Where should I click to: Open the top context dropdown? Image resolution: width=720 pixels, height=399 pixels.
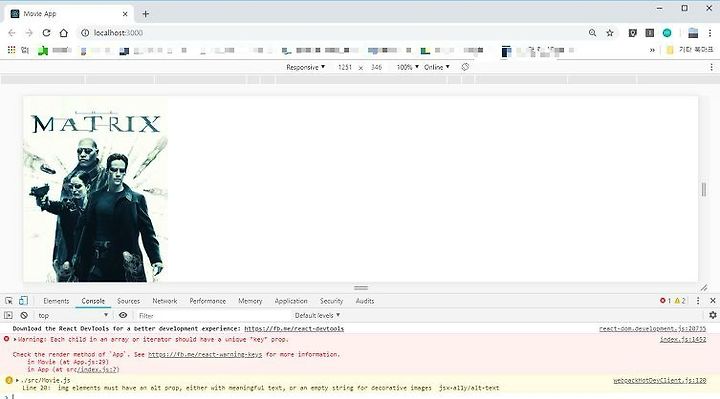click(73, 315)
